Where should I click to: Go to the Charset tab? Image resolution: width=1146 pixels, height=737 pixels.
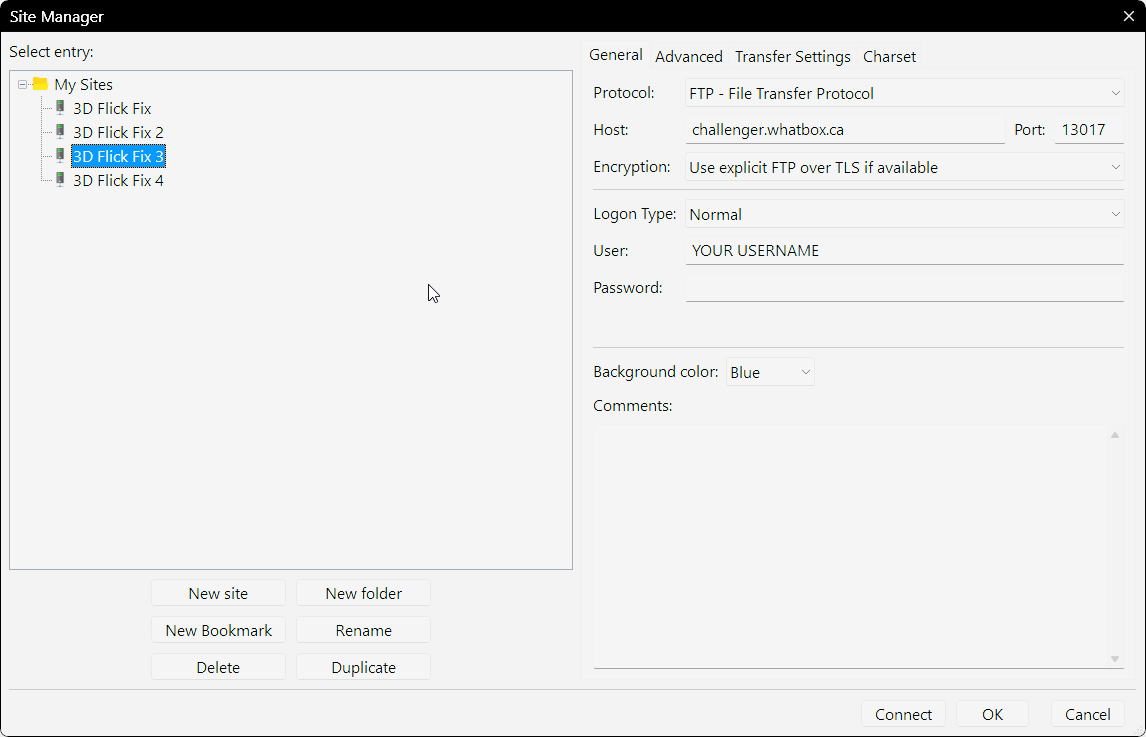tap(889, 57)
